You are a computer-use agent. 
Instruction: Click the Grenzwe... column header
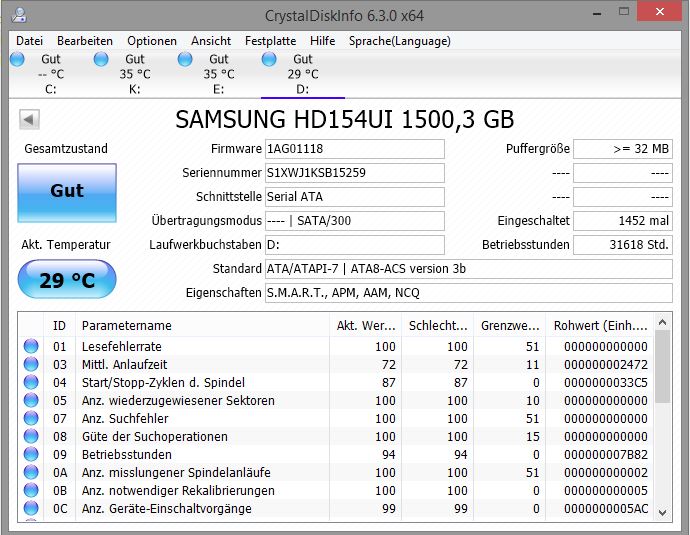pyautogui.click(x=510, y=326)
